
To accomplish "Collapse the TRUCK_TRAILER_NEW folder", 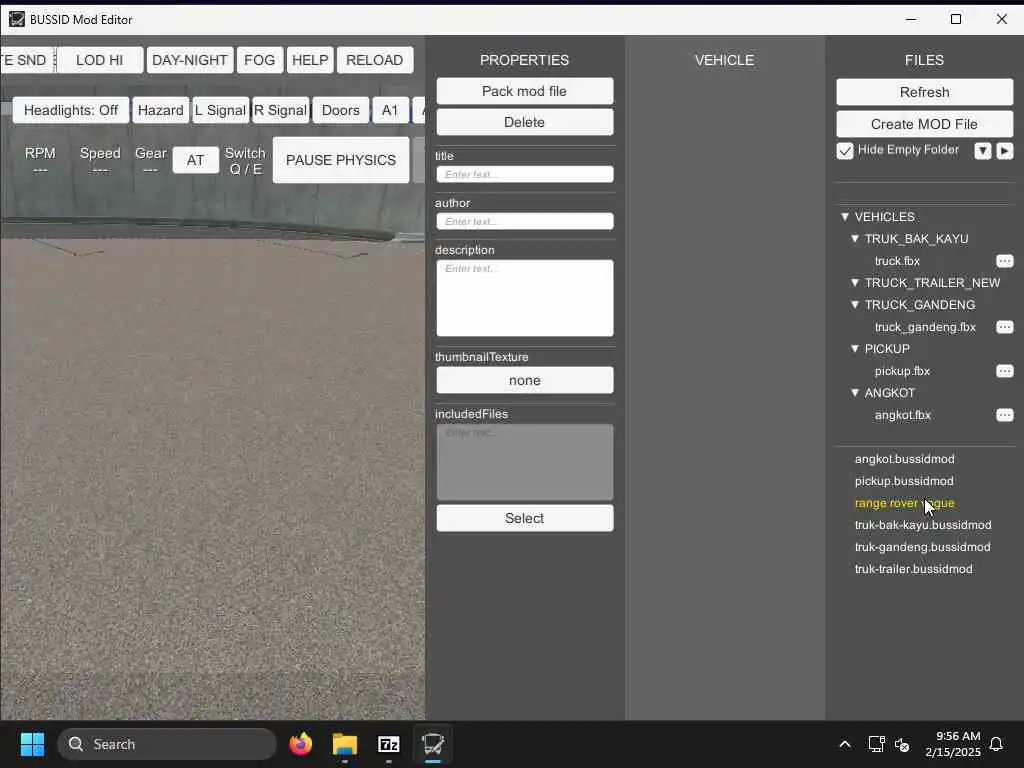I will [855, 283].
